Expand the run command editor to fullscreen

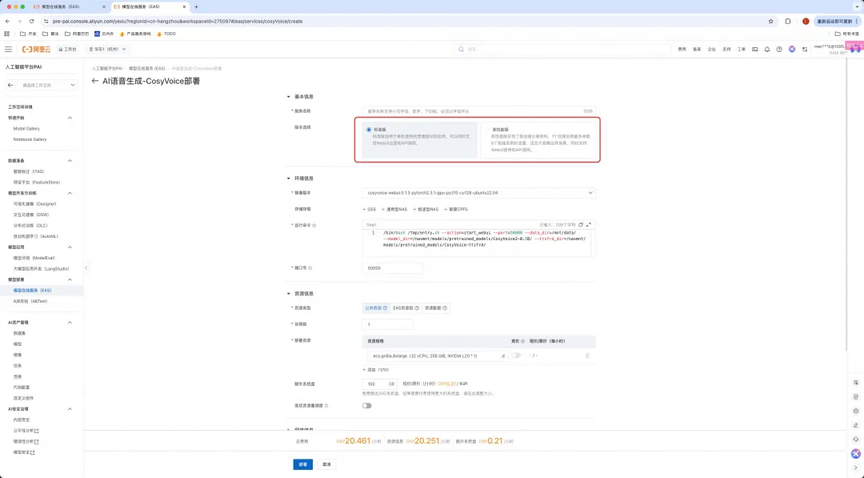pos(589,225)
